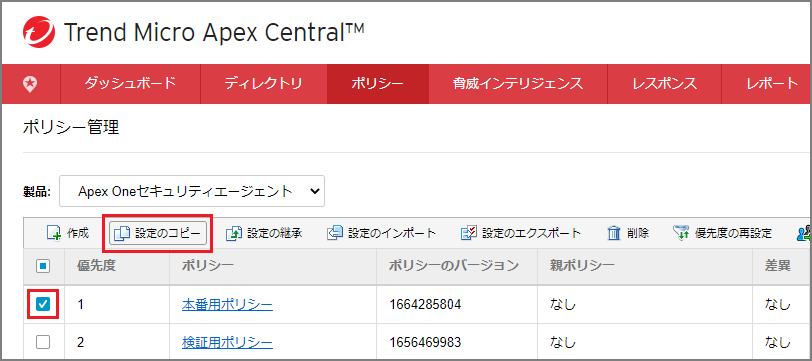Screen dimensions: 812x361
Task: Click the 設定のエクスポート export icon
Action: point(469,234)
